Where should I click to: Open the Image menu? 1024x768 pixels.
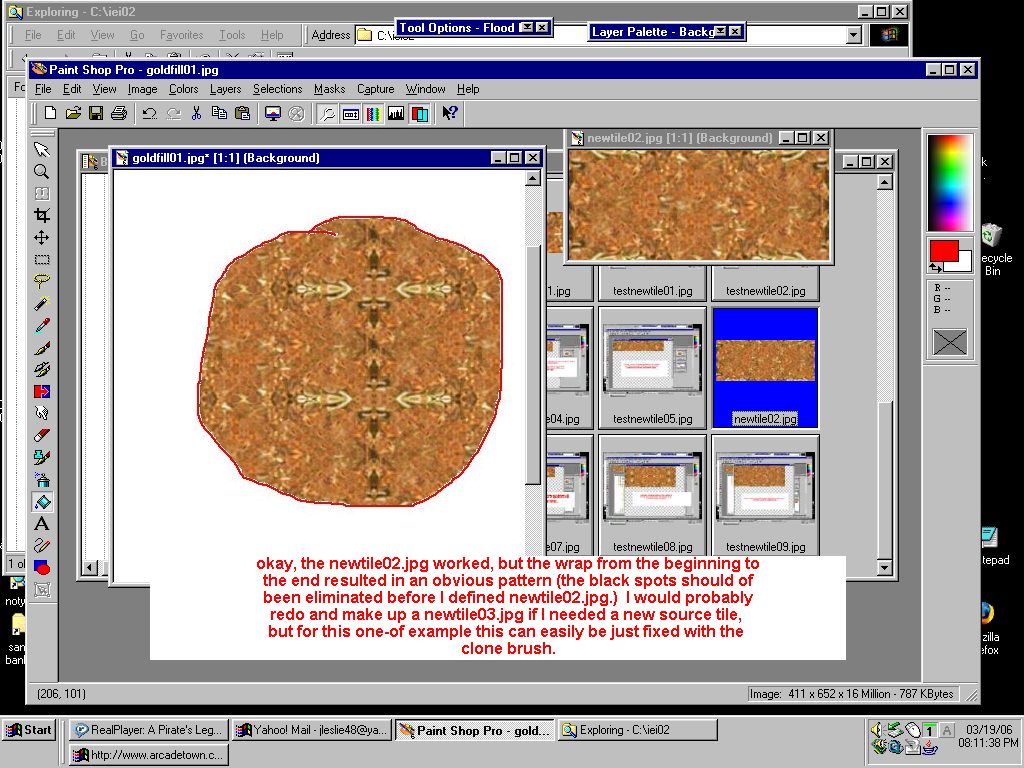click(142, 89)
